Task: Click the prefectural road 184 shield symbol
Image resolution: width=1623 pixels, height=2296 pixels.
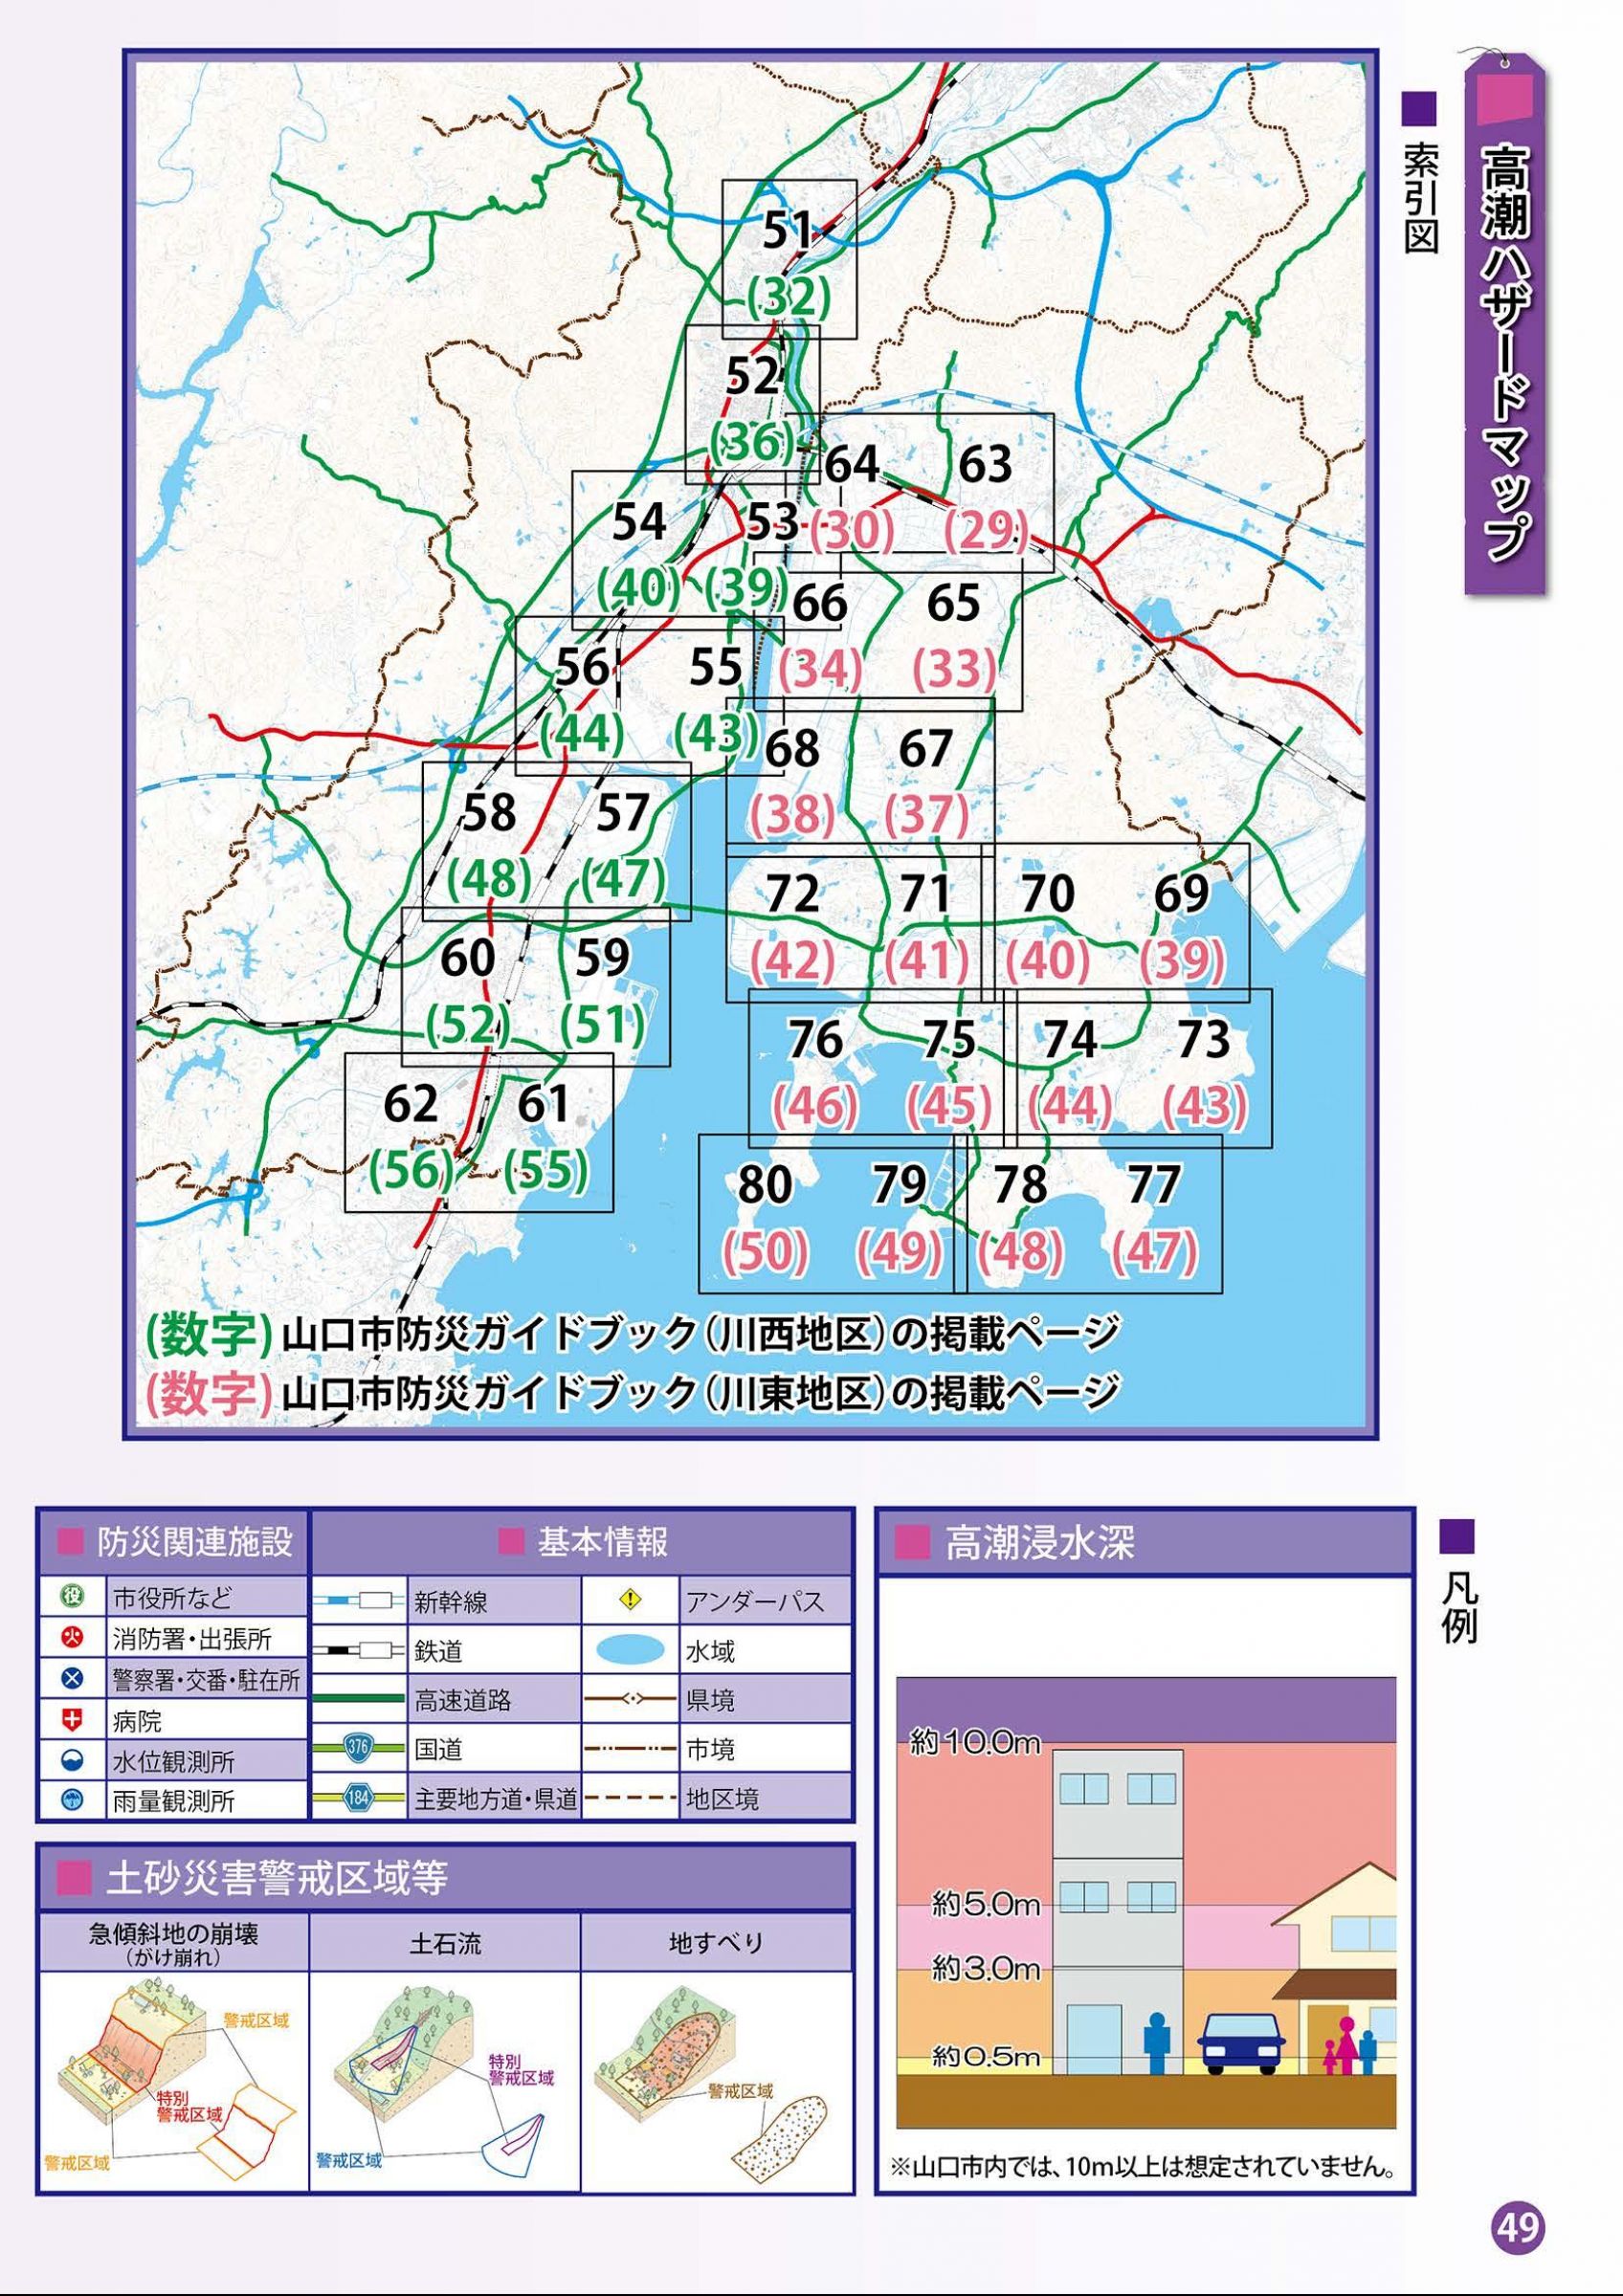Action: pos(359,1798)
